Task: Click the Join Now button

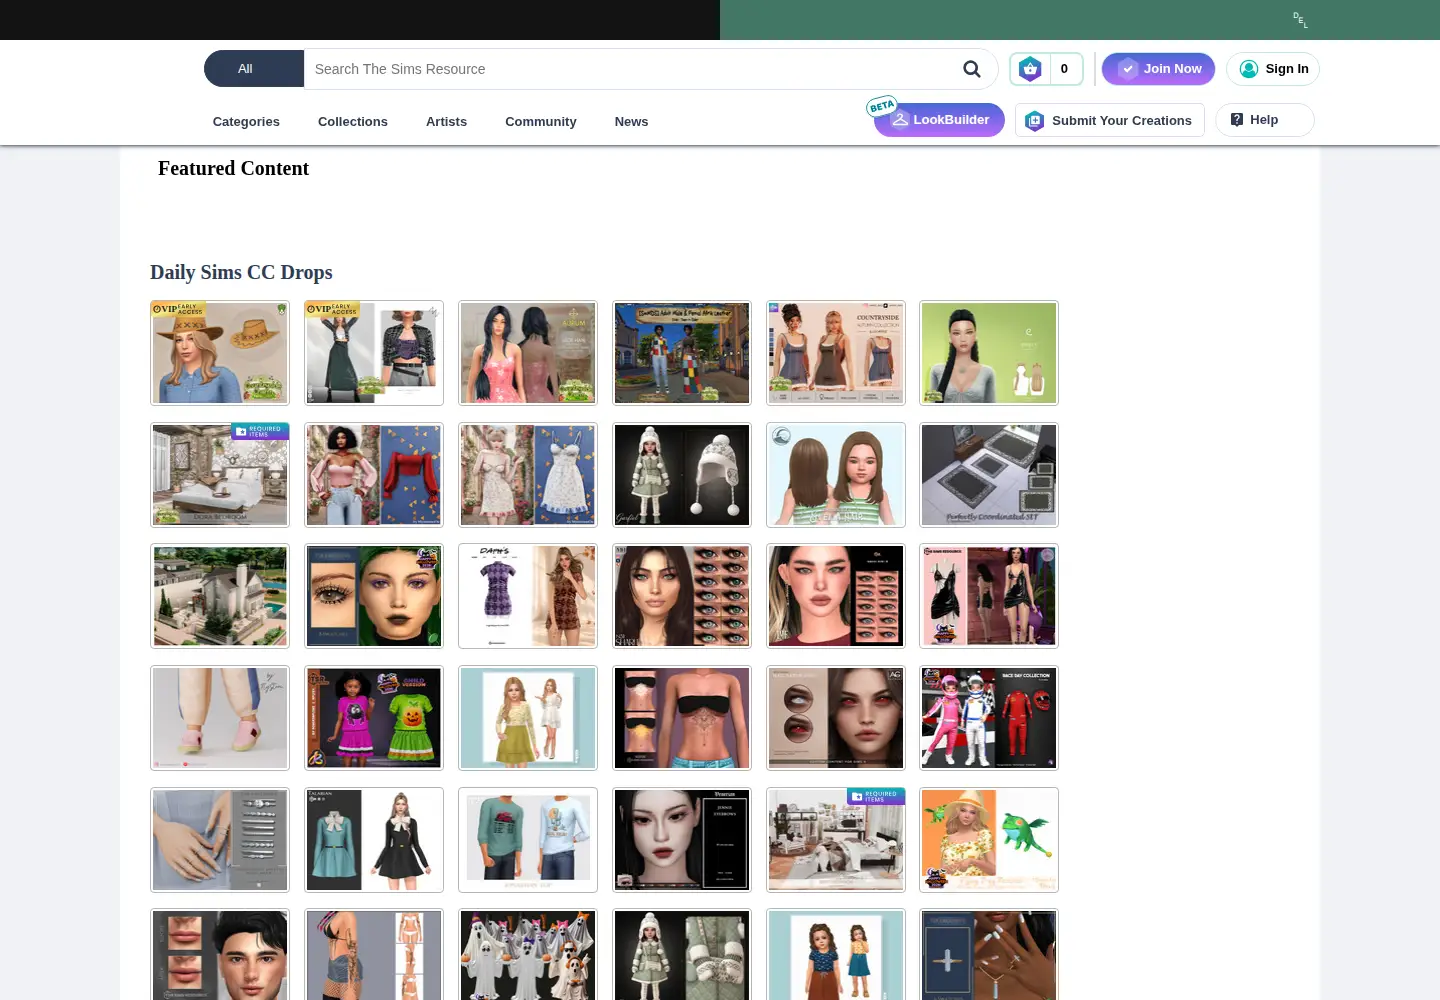Action: click(1158, 69)
